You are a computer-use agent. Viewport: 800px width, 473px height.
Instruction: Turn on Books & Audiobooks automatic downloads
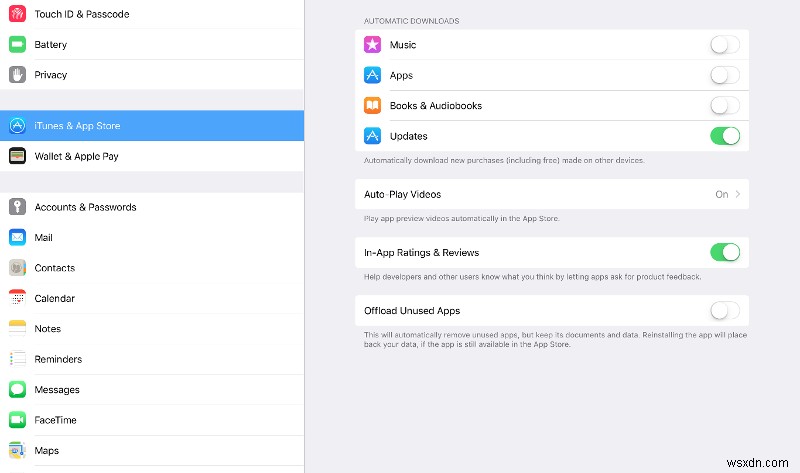point(725,106)
